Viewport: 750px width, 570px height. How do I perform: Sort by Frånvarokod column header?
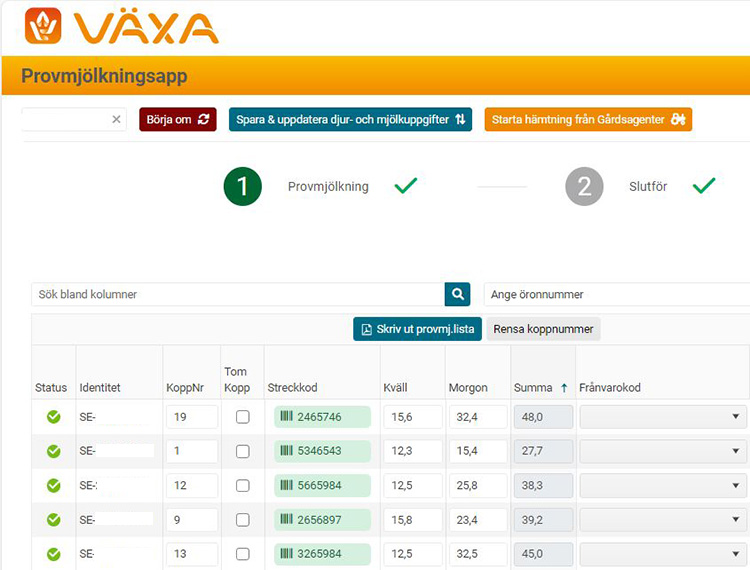point(609,387)
